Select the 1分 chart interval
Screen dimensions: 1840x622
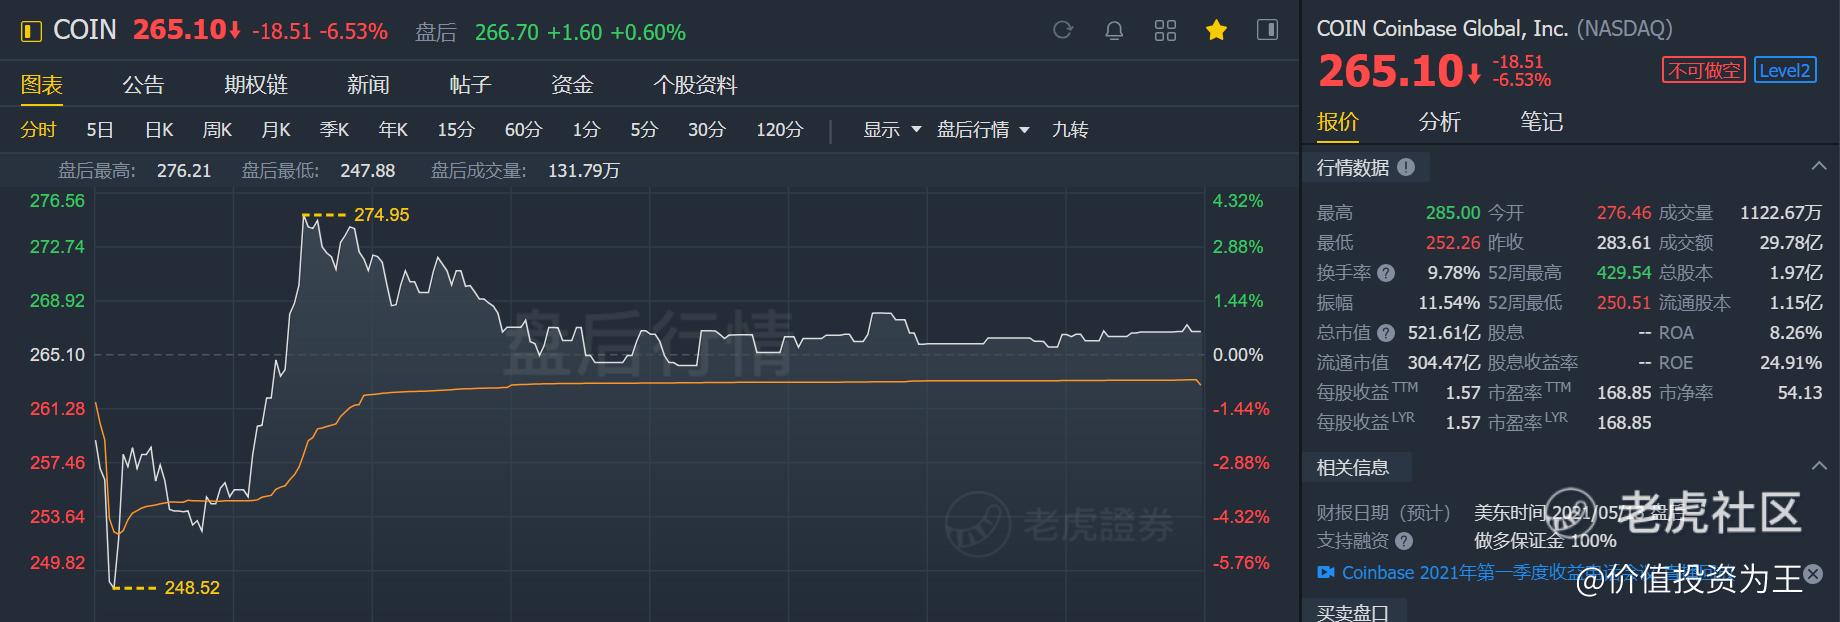586,130
